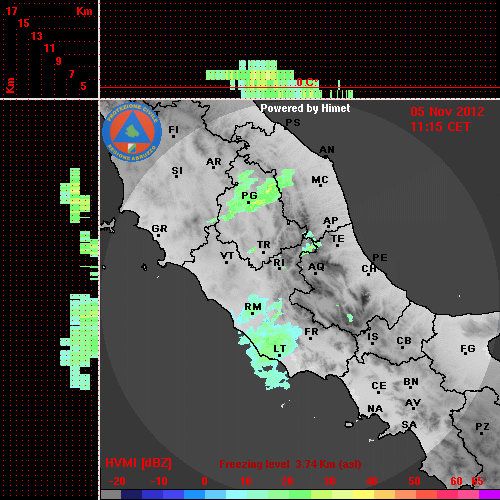
Task: Click the time label 11:15 CET
Action: [440, 127]
